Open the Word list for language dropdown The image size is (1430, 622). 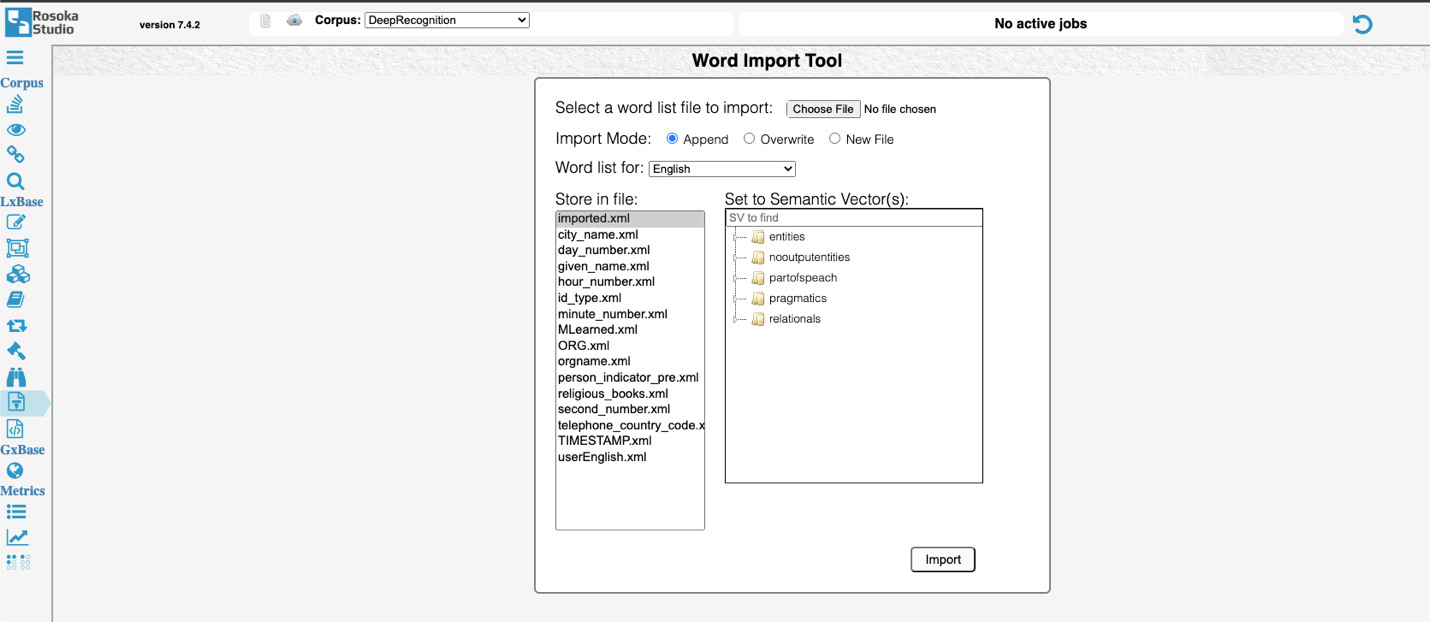pos(721,168)
